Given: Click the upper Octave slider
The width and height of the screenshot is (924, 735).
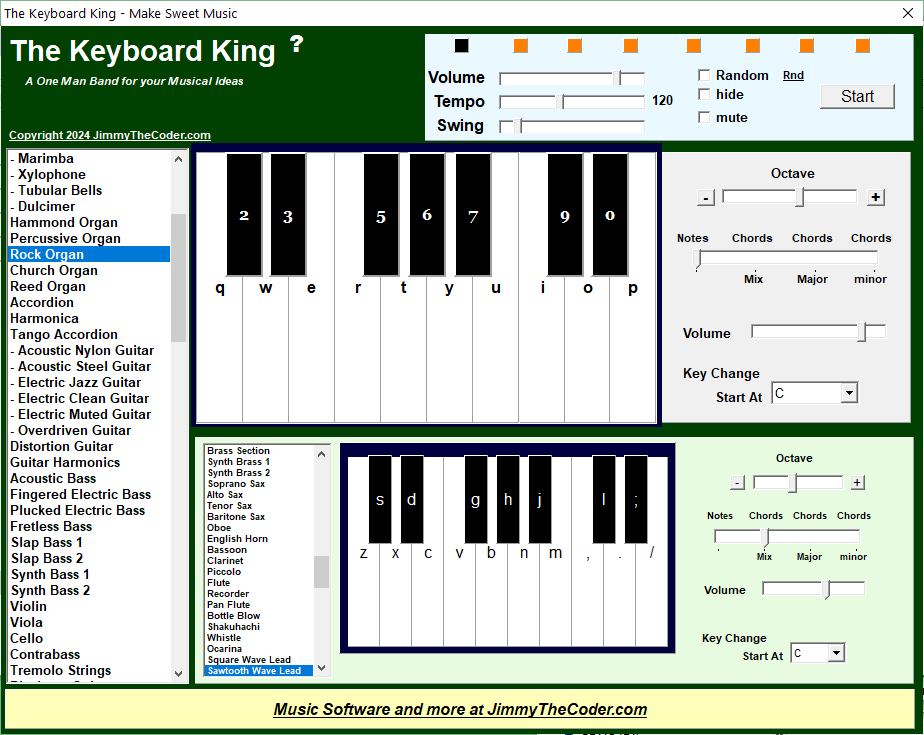Looking at the screenshot, I should pos(790,197).
